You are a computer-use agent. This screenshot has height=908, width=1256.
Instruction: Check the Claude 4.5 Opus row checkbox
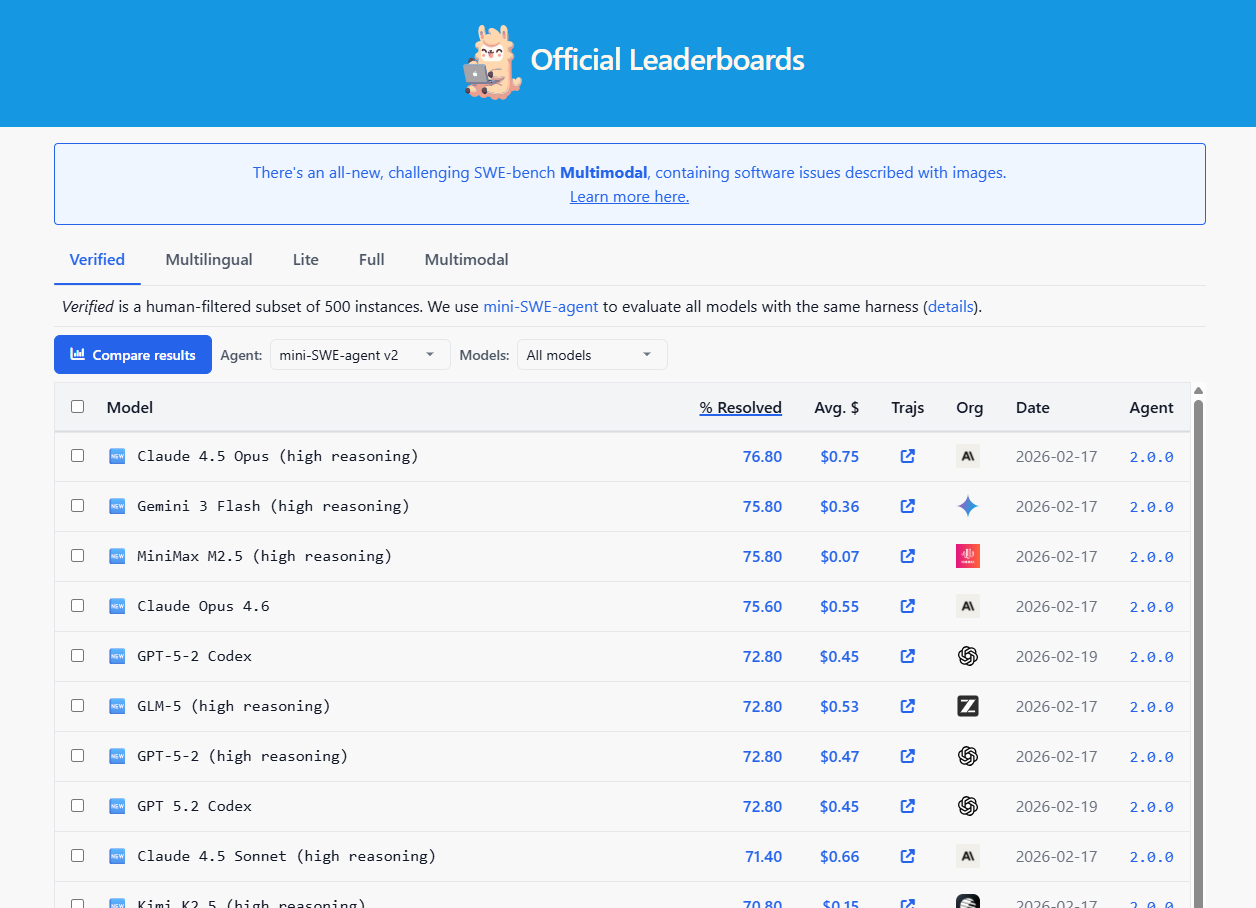78,456
